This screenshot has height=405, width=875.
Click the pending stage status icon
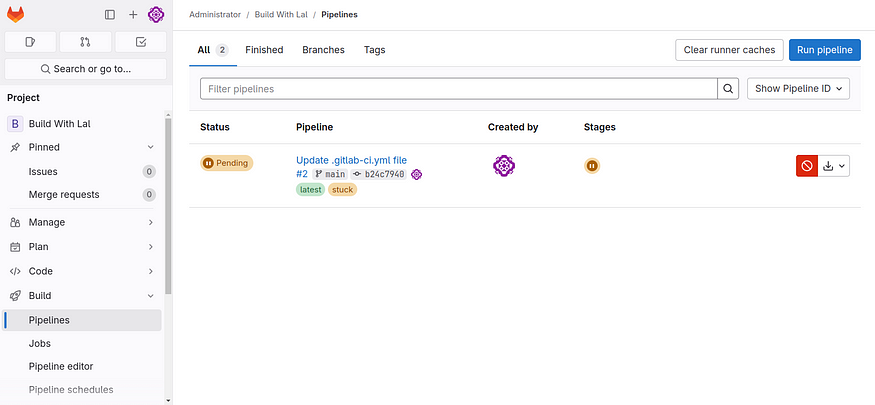(x=592, y=166)
